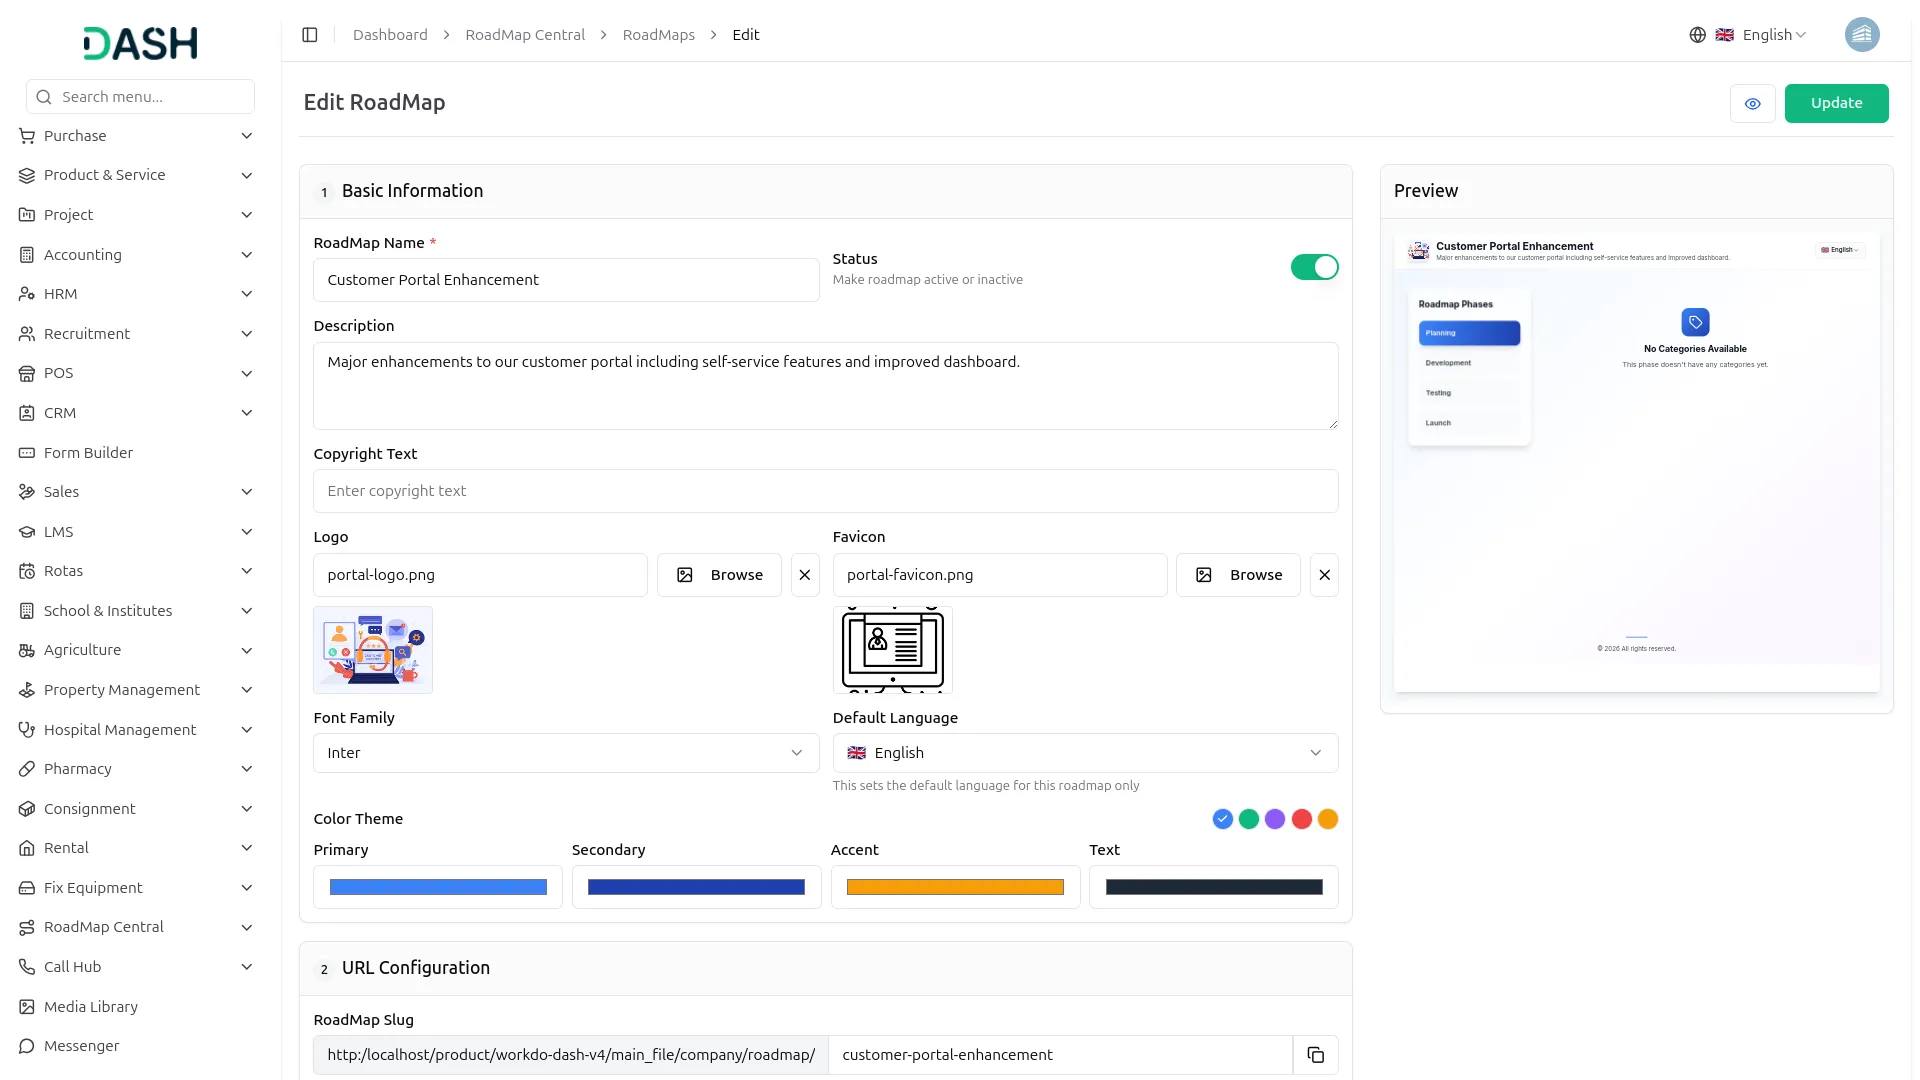1920x1080 pixels.
Task: Open the Default Language dropdown
Action: coord(1085,752)
